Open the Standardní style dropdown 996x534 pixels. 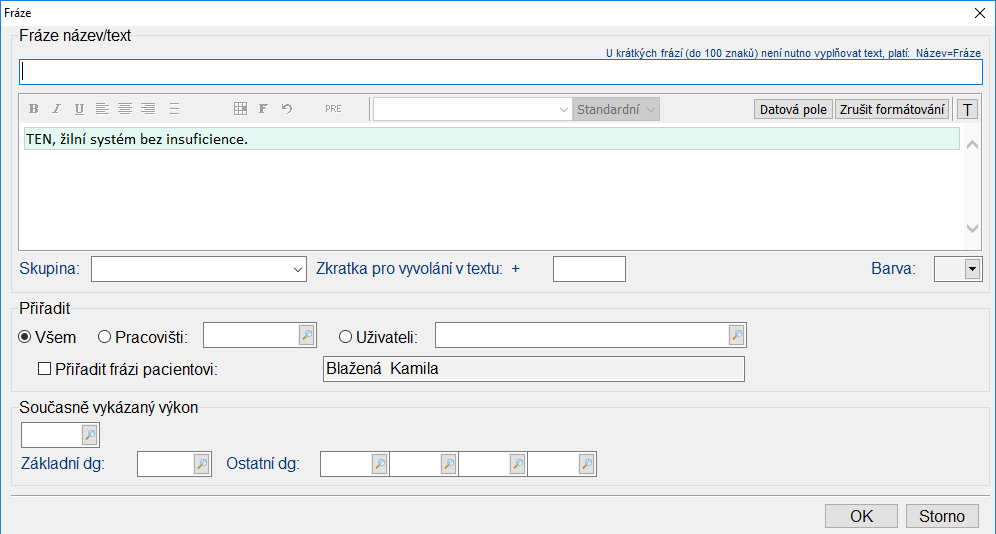tap(616, 110)
